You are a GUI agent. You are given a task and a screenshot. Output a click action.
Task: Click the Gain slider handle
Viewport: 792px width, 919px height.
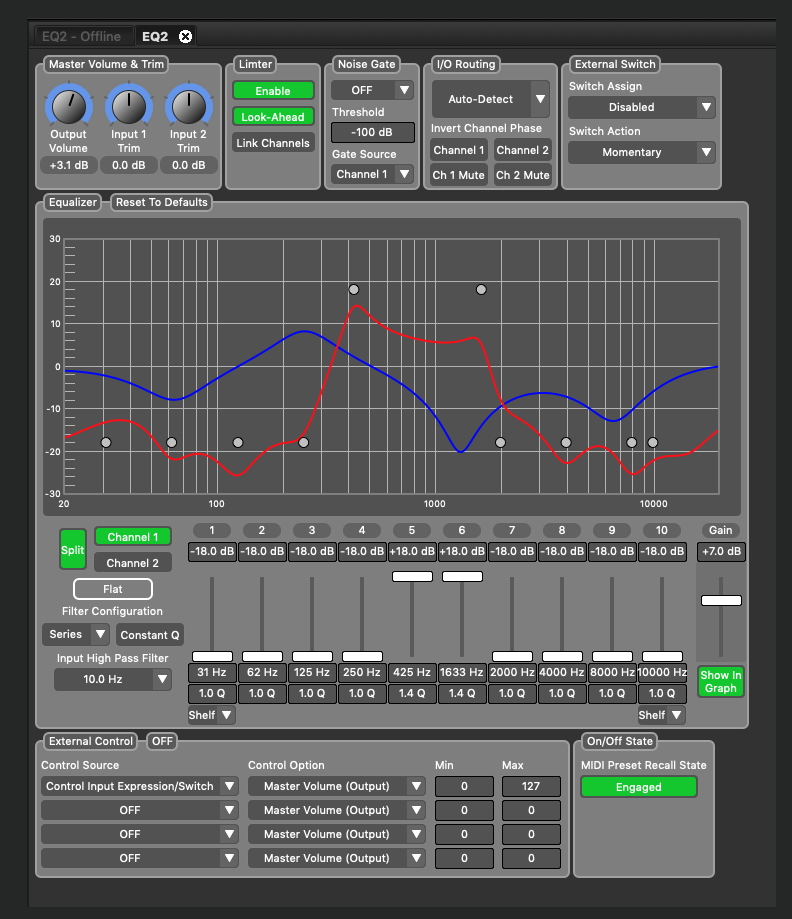(x=721, y=599)
